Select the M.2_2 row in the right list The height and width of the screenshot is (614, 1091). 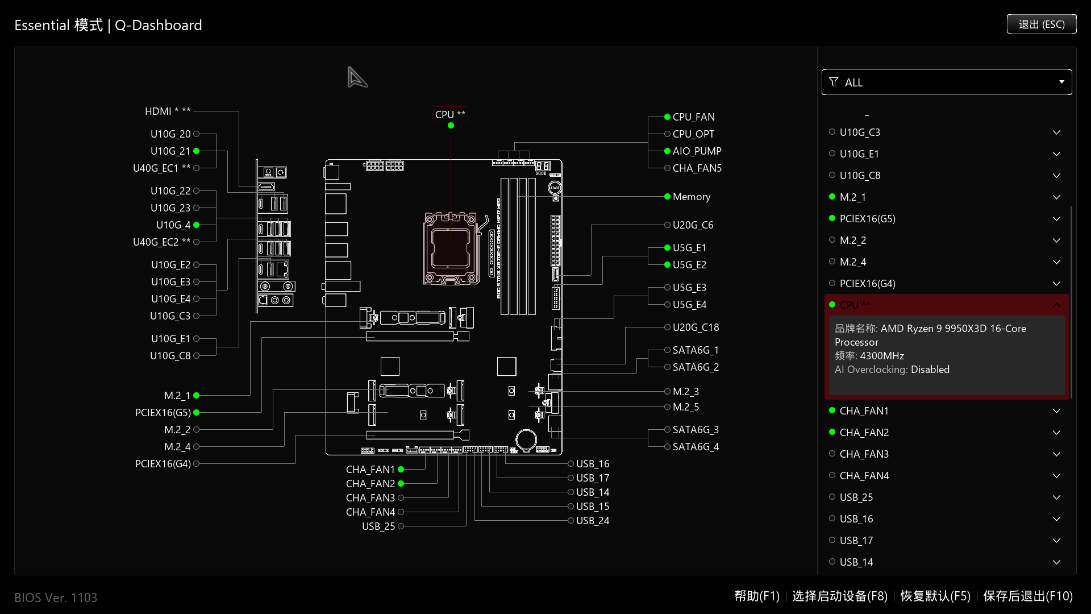946,240
